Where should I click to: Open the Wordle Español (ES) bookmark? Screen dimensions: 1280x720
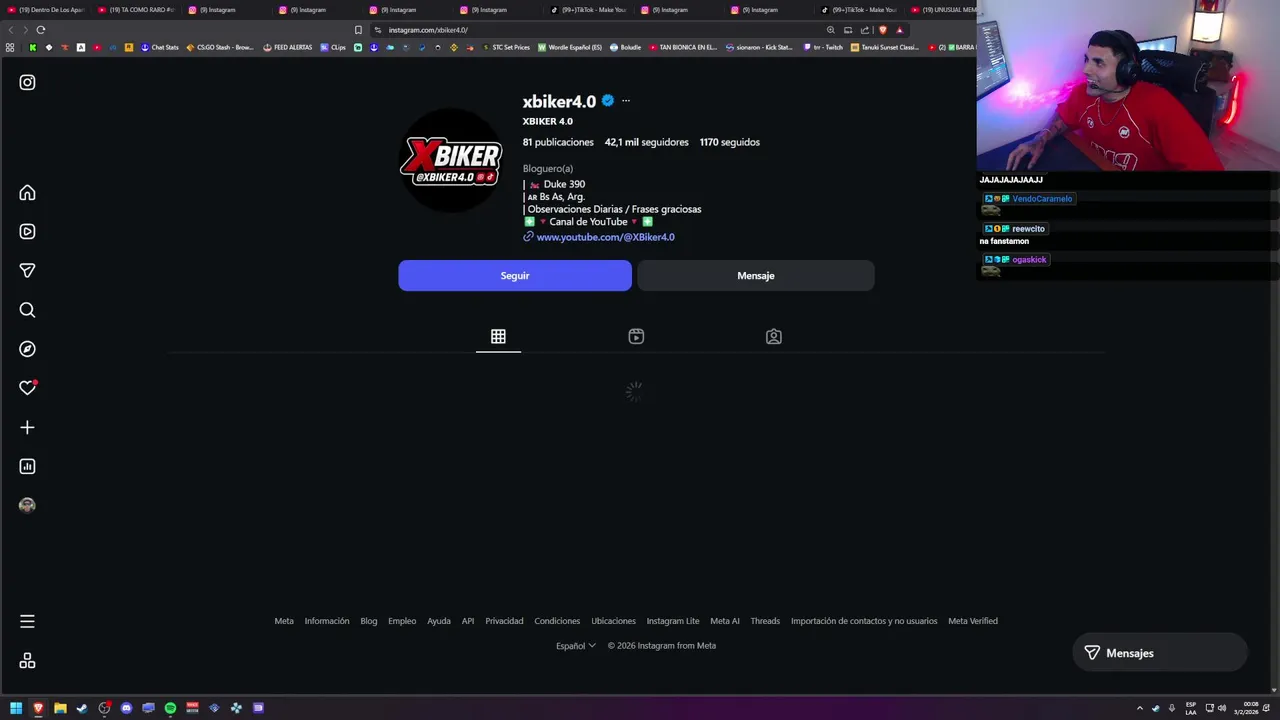pyautogui.click(x=570, y=47)
